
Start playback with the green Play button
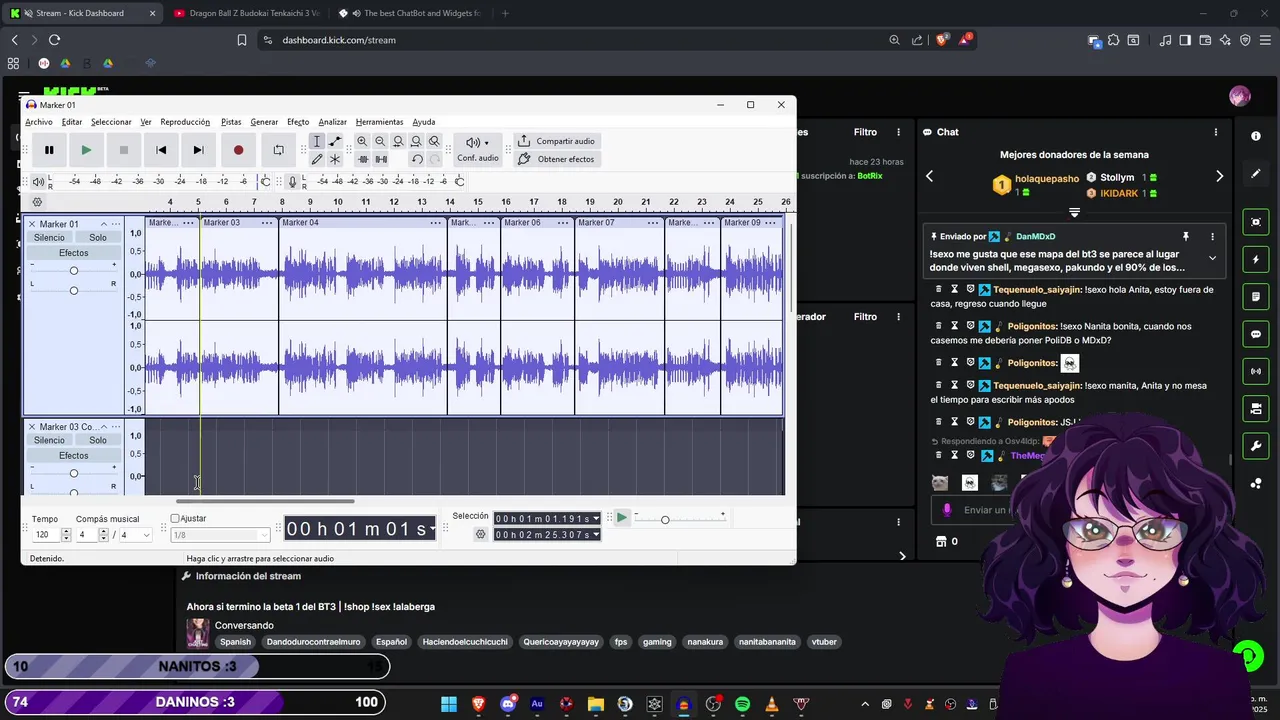point(86,150)
